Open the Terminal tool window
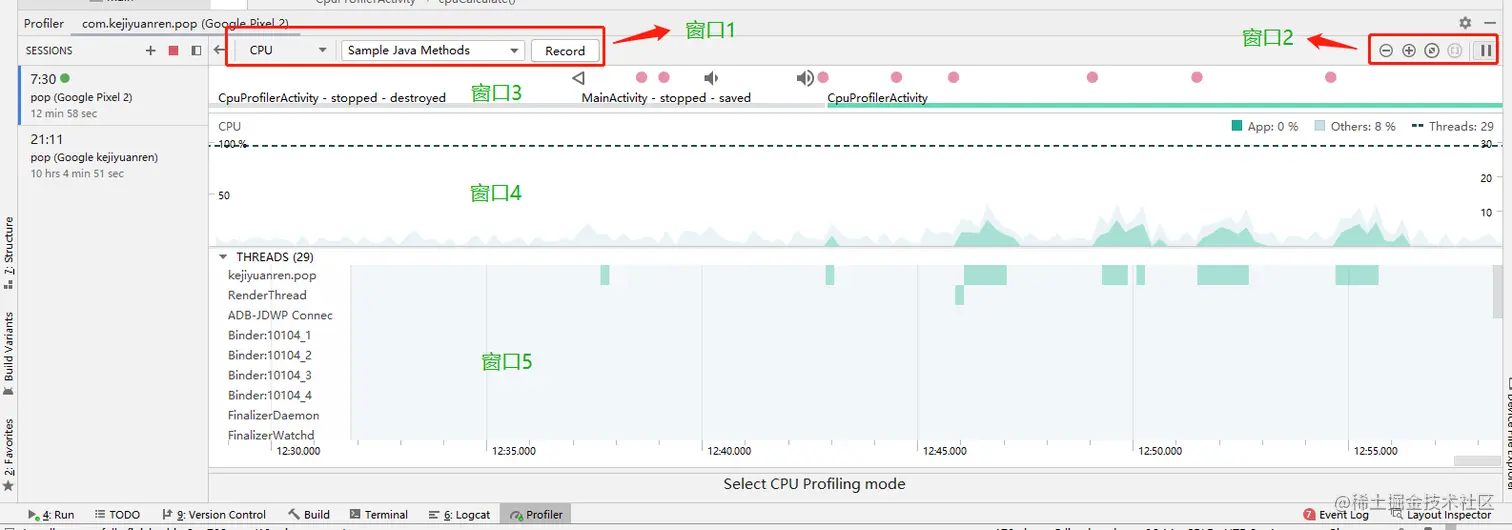The image size is (1512, 530). 378,515
